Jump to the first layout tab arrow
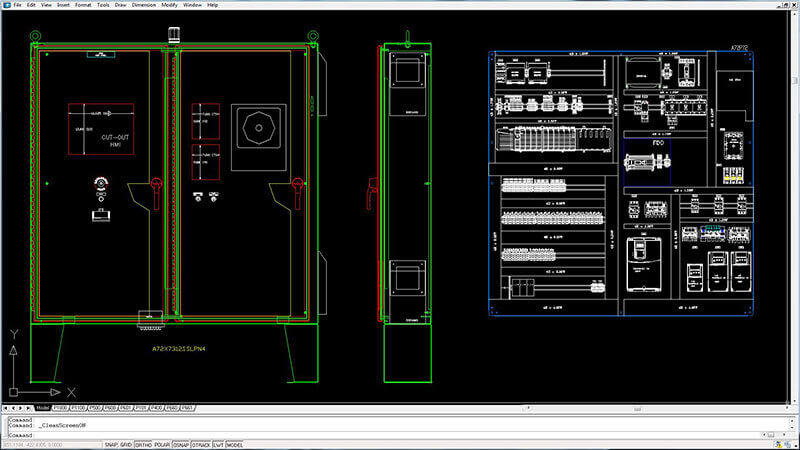This screenshot has height=450, width=800. [6, 408]
